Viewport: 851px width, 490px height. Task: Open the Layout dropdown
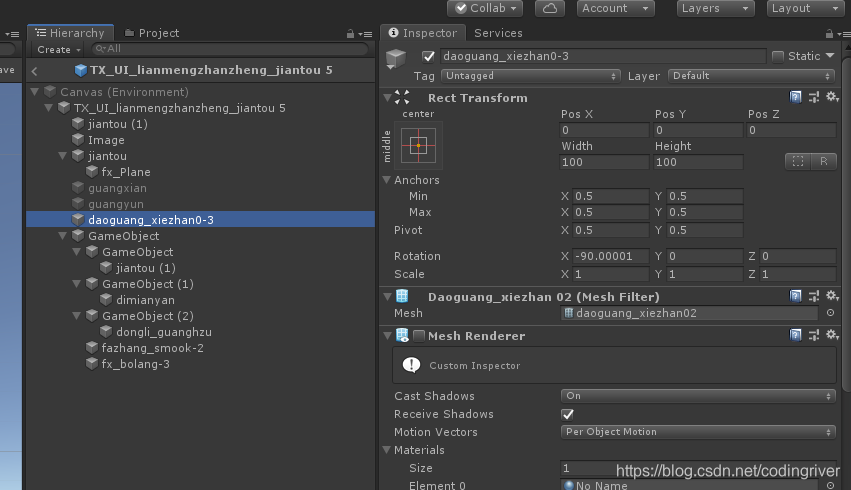click(805, 8)
